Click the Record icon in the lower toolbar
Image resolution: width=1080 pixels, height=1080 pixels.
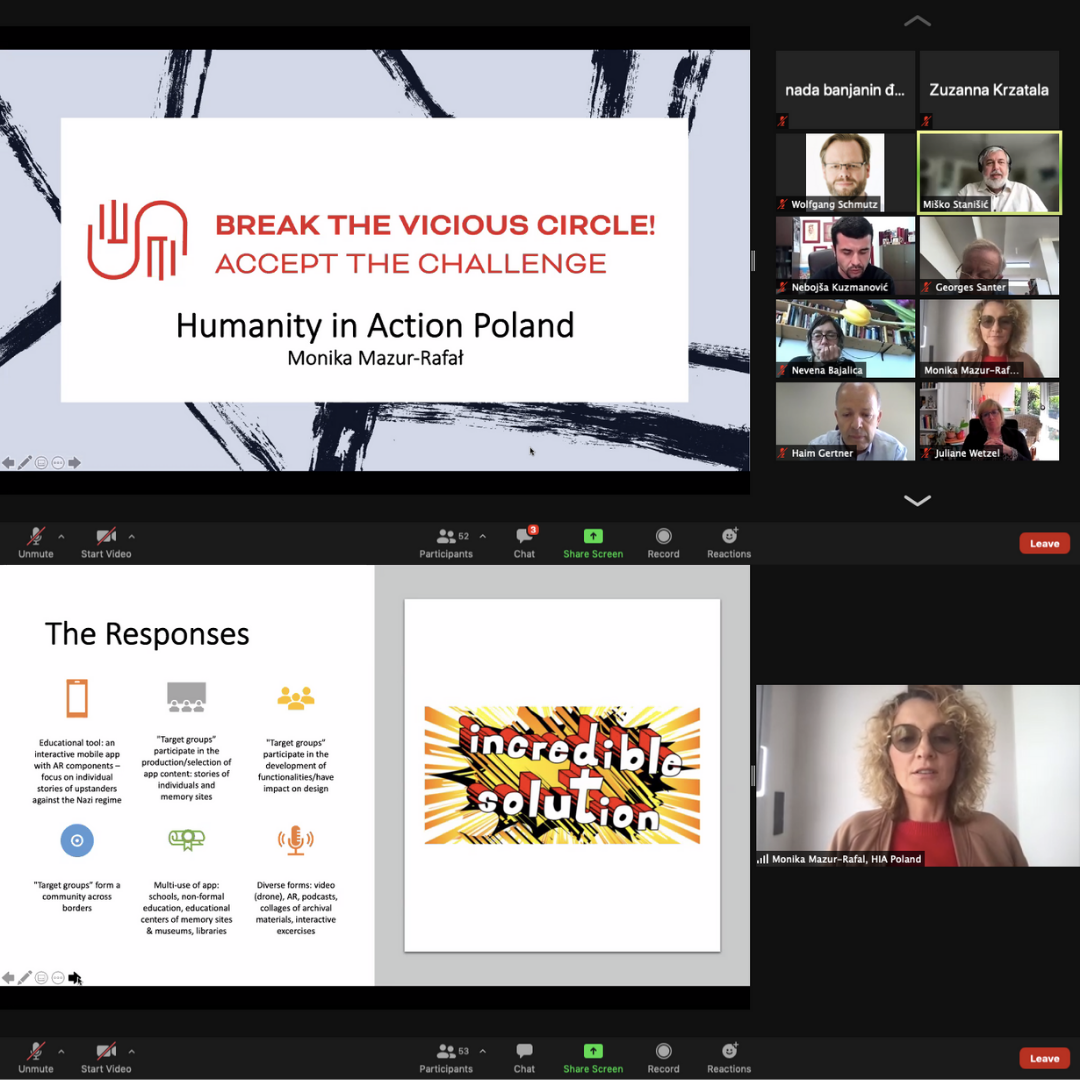(x=663, y=1057)
